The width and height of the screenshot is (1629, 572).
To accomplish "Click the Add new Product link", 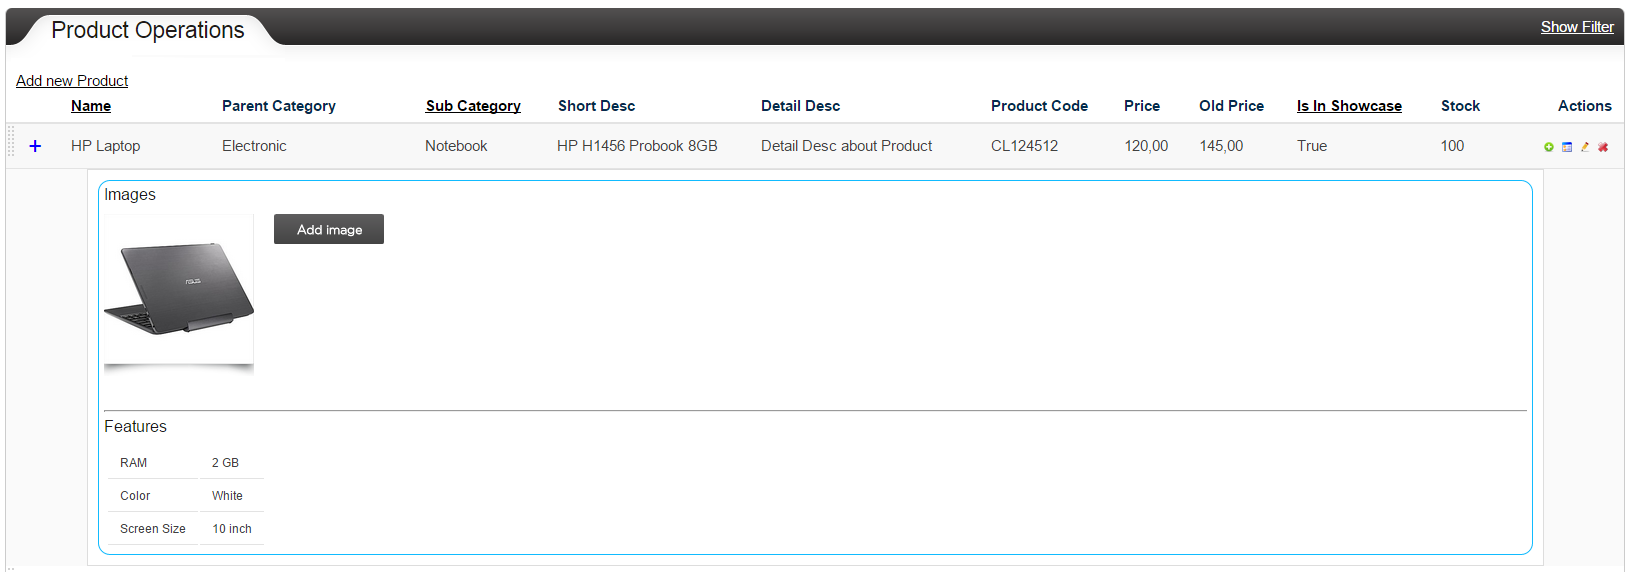I will [72, 81].
